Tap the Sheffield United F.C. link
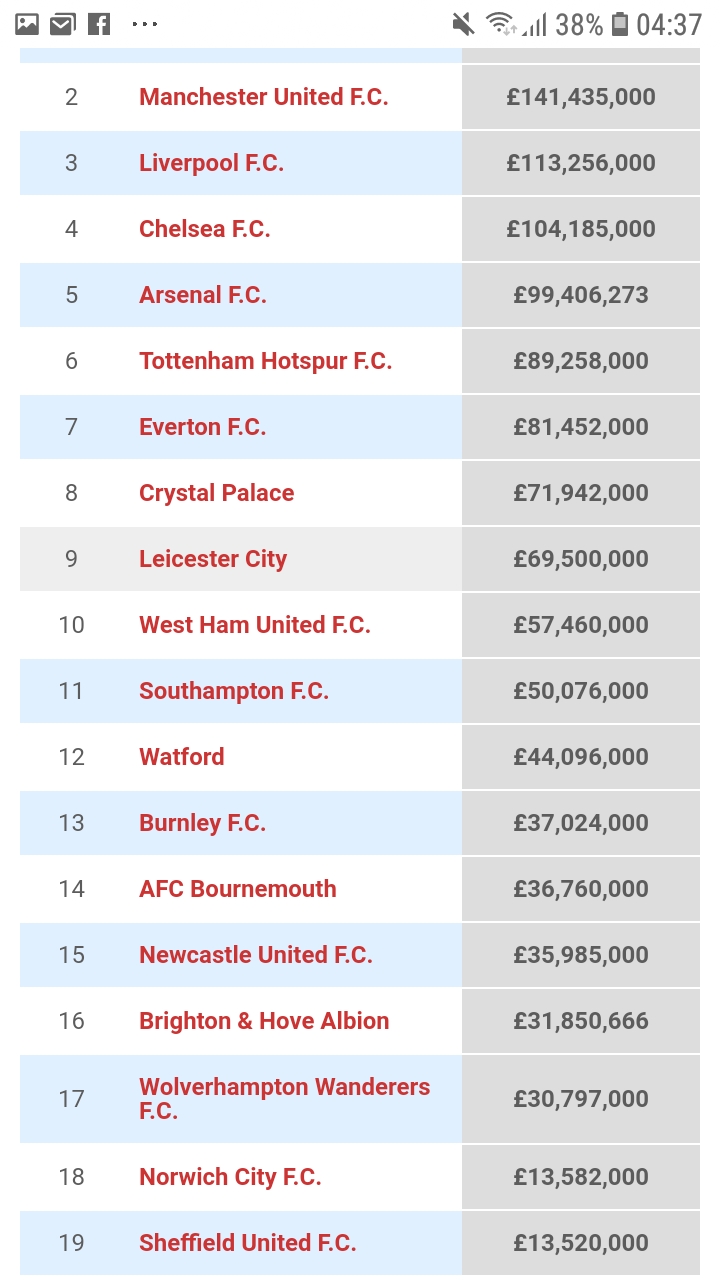The width and height of the screenshot is (720, 1280). 247,1243
